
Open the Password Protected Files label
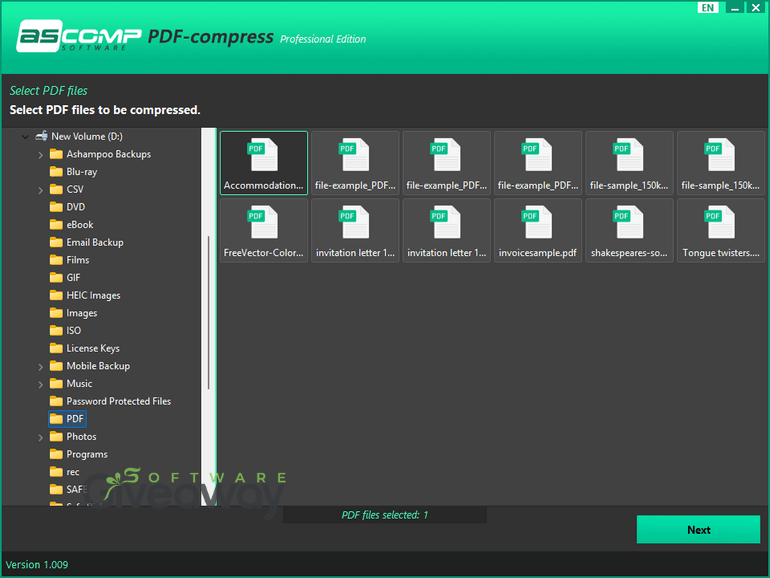pos(118,402)
